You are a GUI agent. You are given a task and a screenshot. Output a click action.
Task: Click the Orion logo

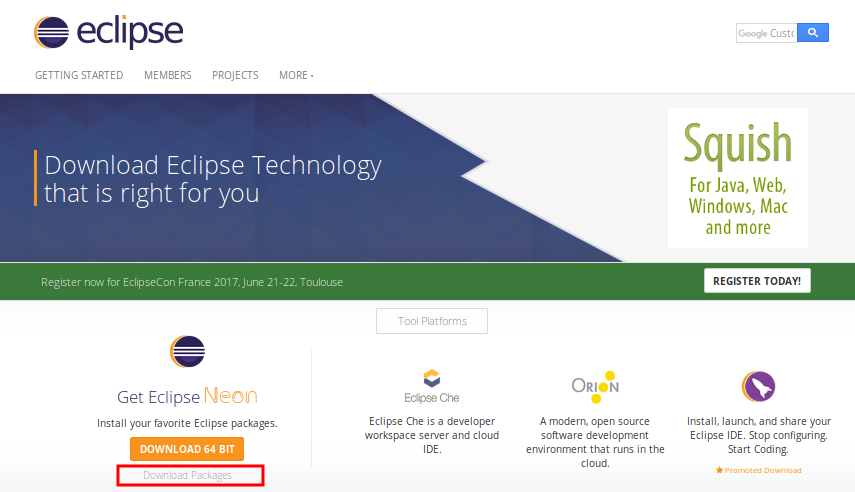point(595,387)
